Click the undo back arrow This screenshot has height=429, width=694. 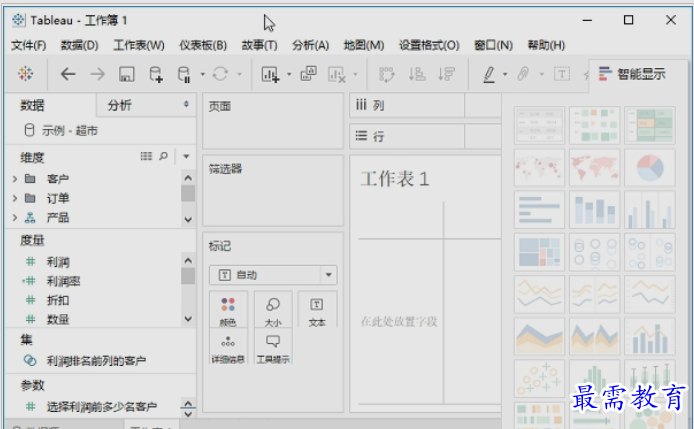coord(68,74)
